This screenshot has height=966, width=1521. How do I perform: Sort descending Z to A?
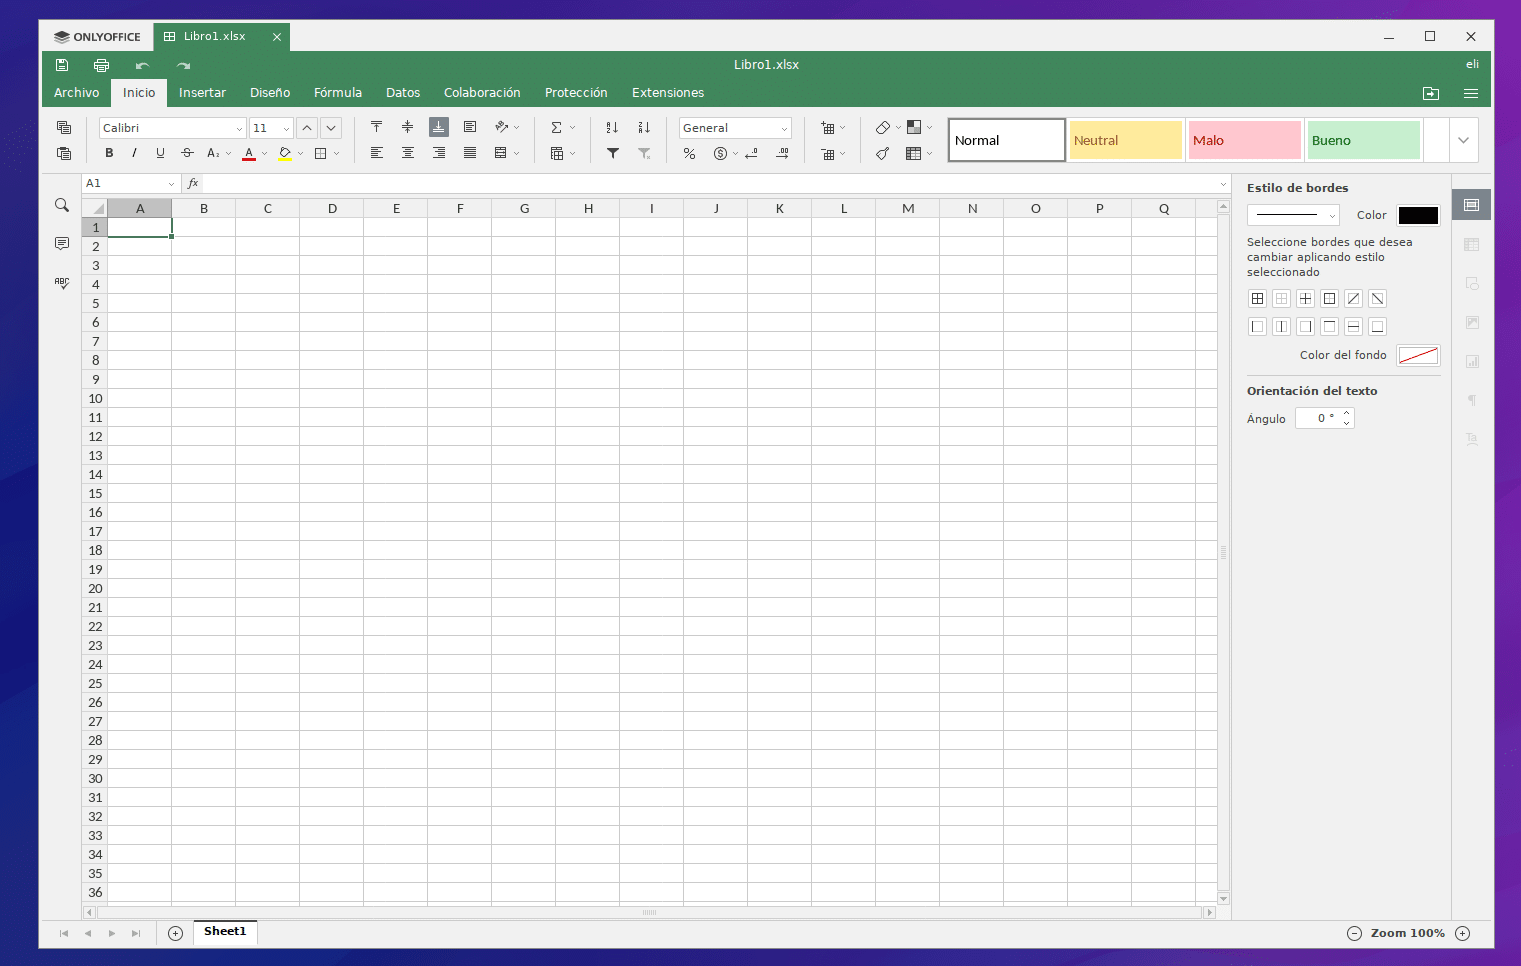pyautogui.click(x=644, y=127)
